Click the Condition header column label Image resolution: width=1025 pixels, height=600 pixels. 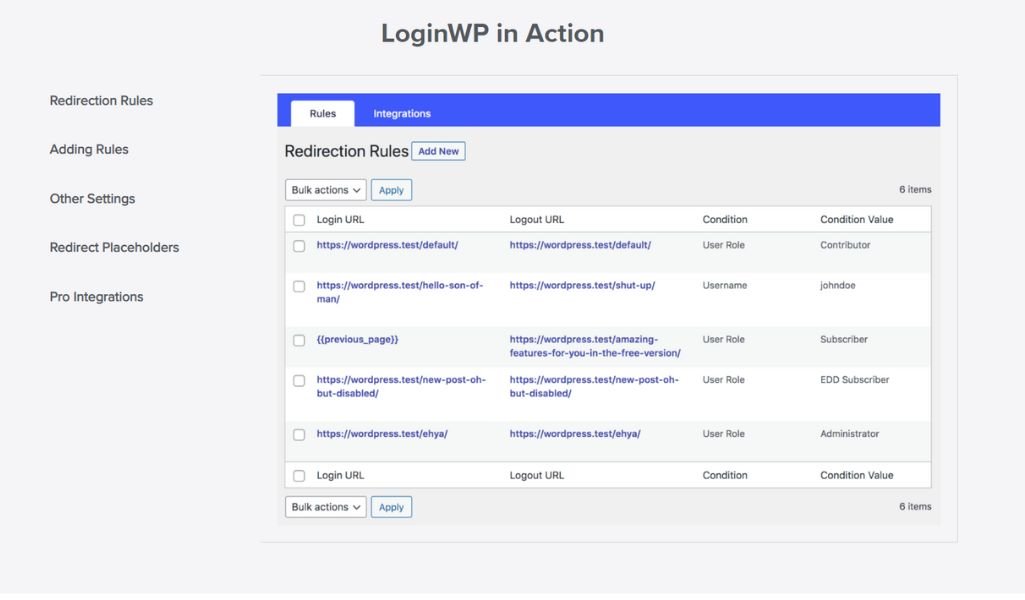724,220
